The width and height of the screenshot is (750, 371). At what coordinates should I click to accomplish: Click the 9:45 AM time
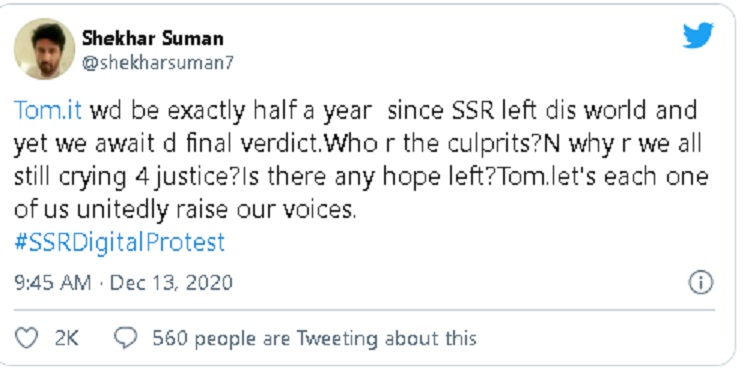pyautogui.click(x=53, y=283)
